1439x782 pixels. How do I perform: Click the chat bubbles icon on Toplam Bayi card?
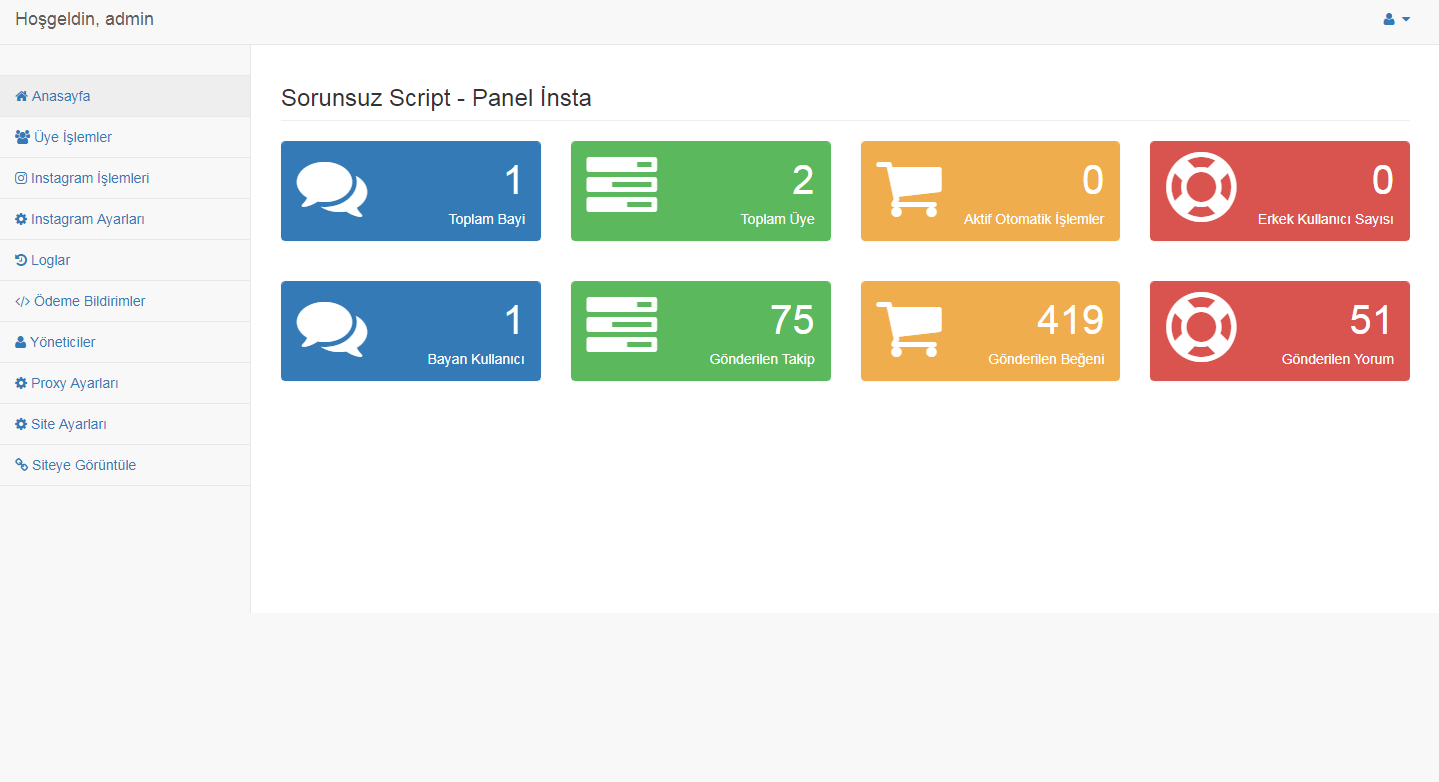(332, 190)
